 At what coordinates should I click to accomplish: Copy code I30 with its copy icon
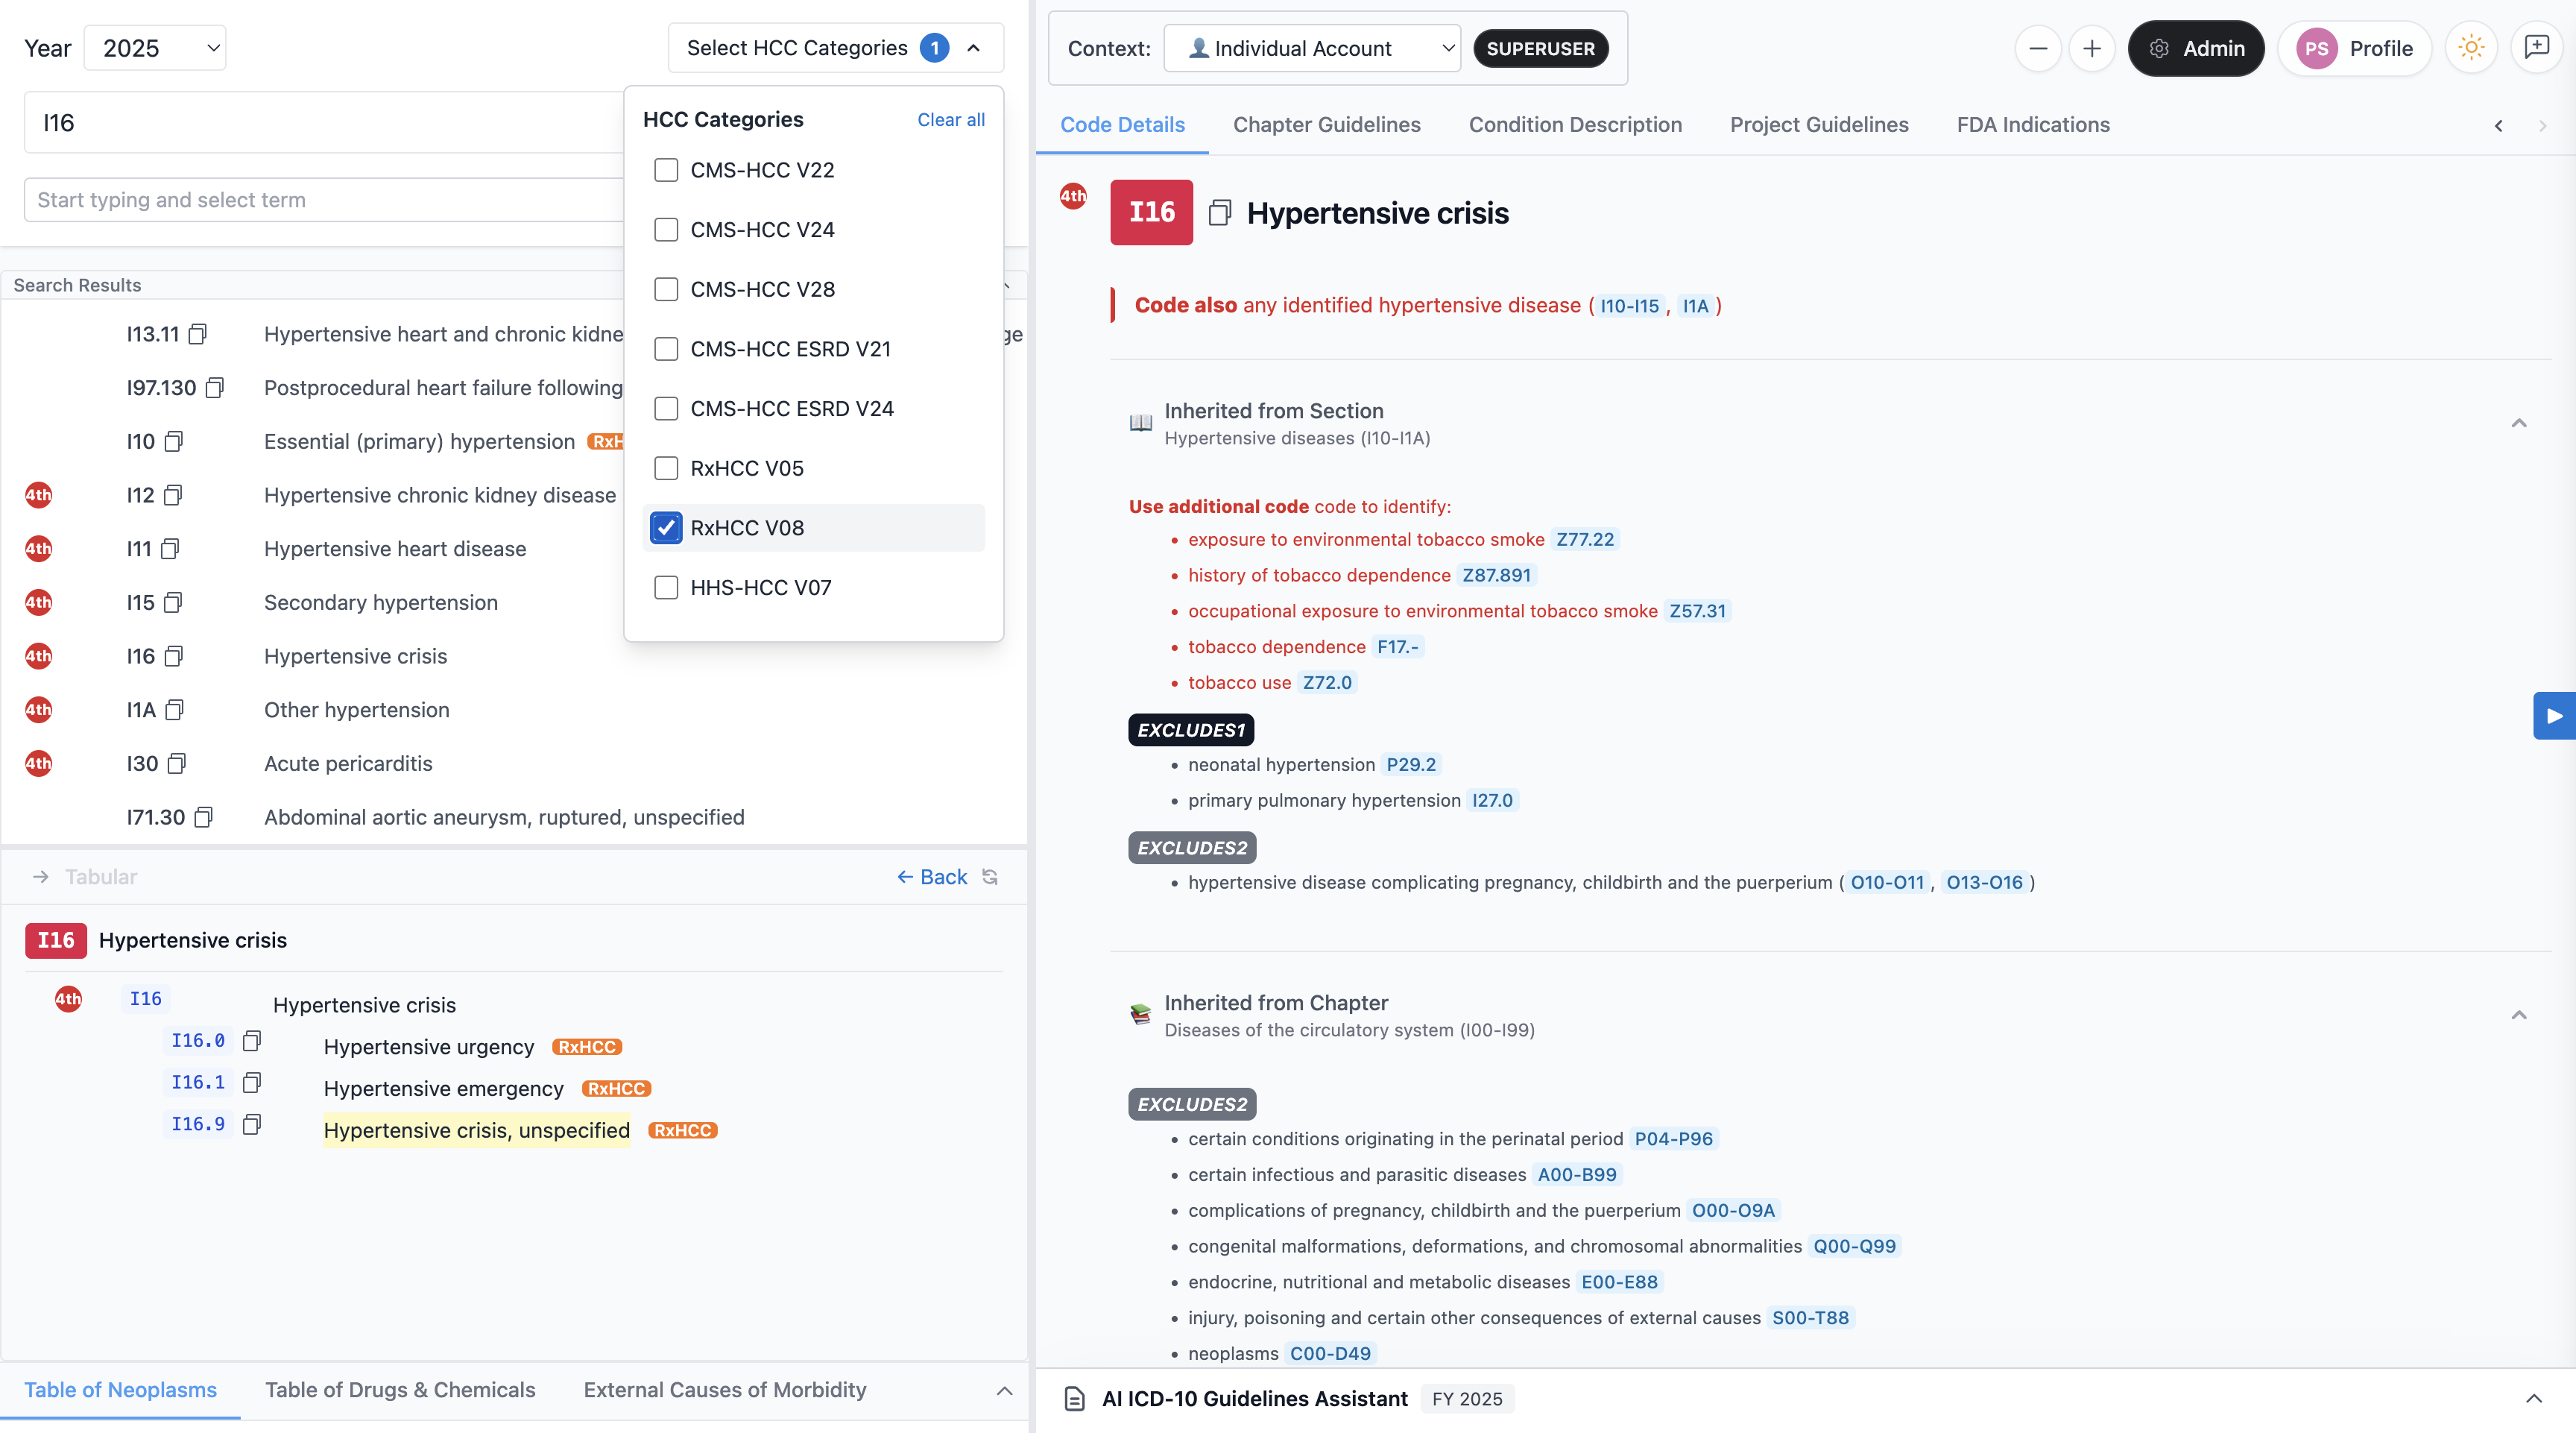tap(177, 763)
